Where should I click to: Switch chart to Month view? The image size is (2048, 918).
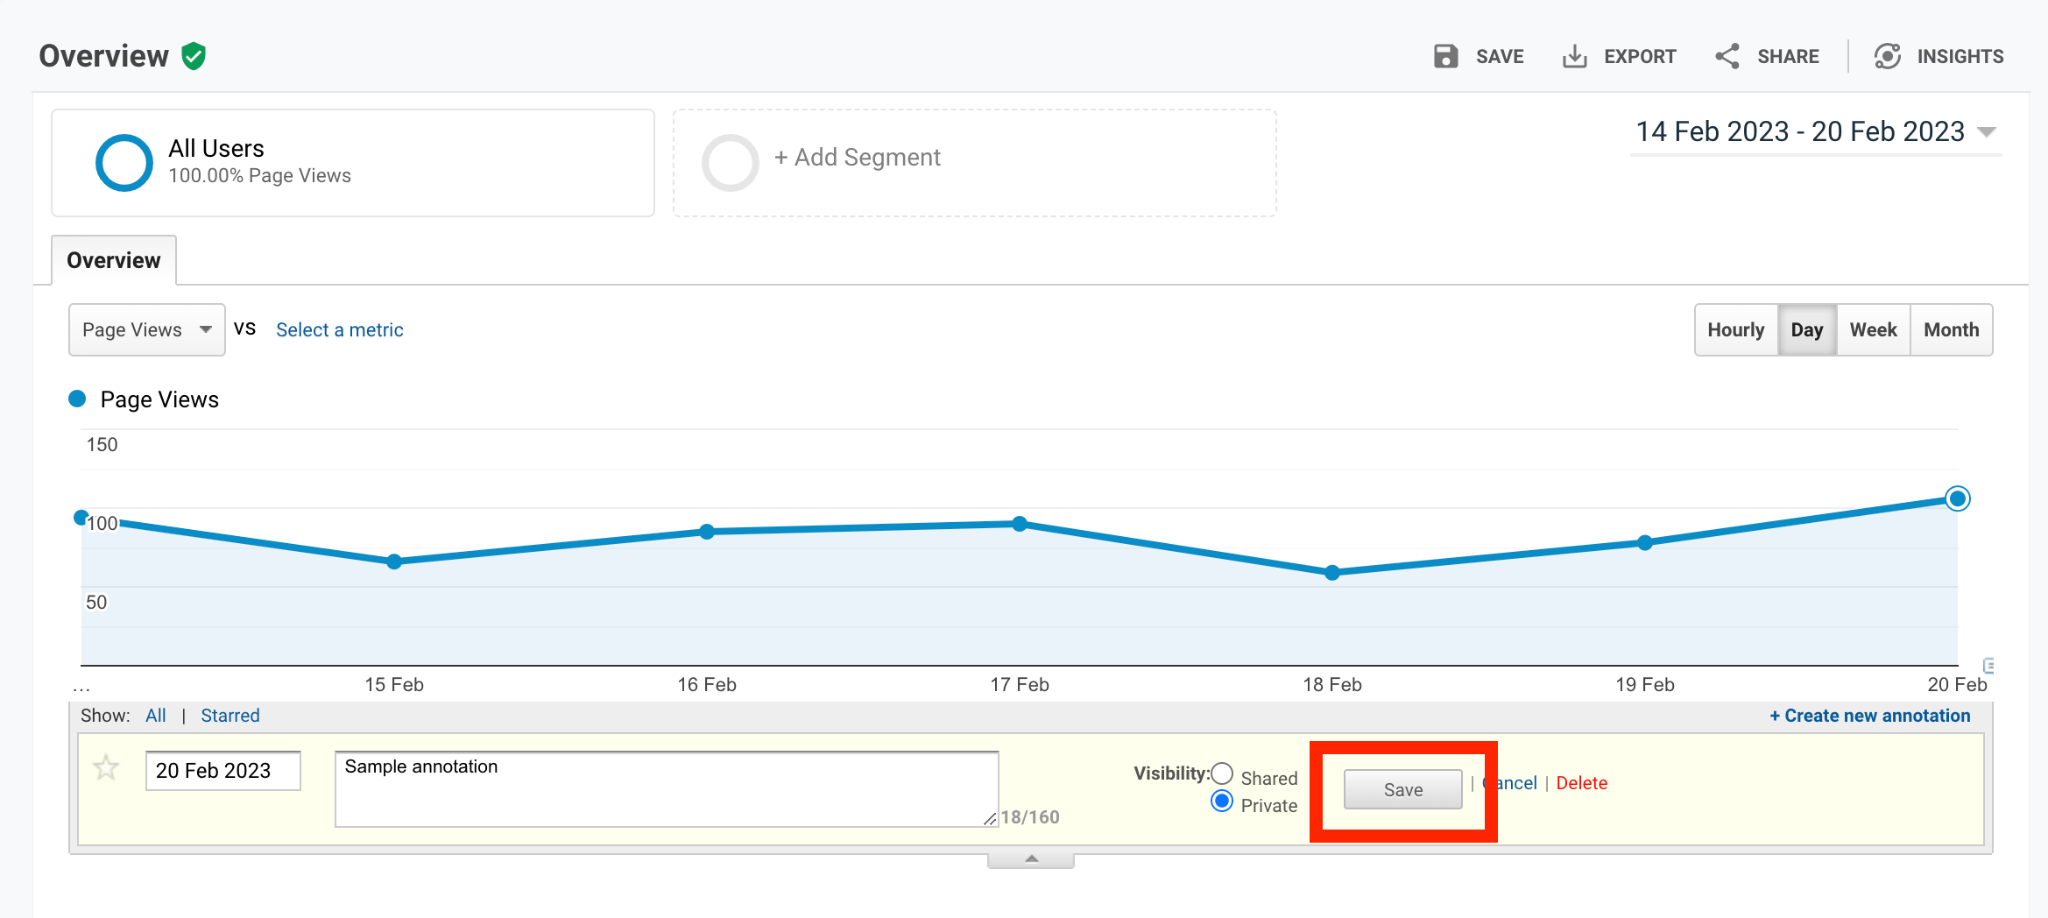[1951, 330]
